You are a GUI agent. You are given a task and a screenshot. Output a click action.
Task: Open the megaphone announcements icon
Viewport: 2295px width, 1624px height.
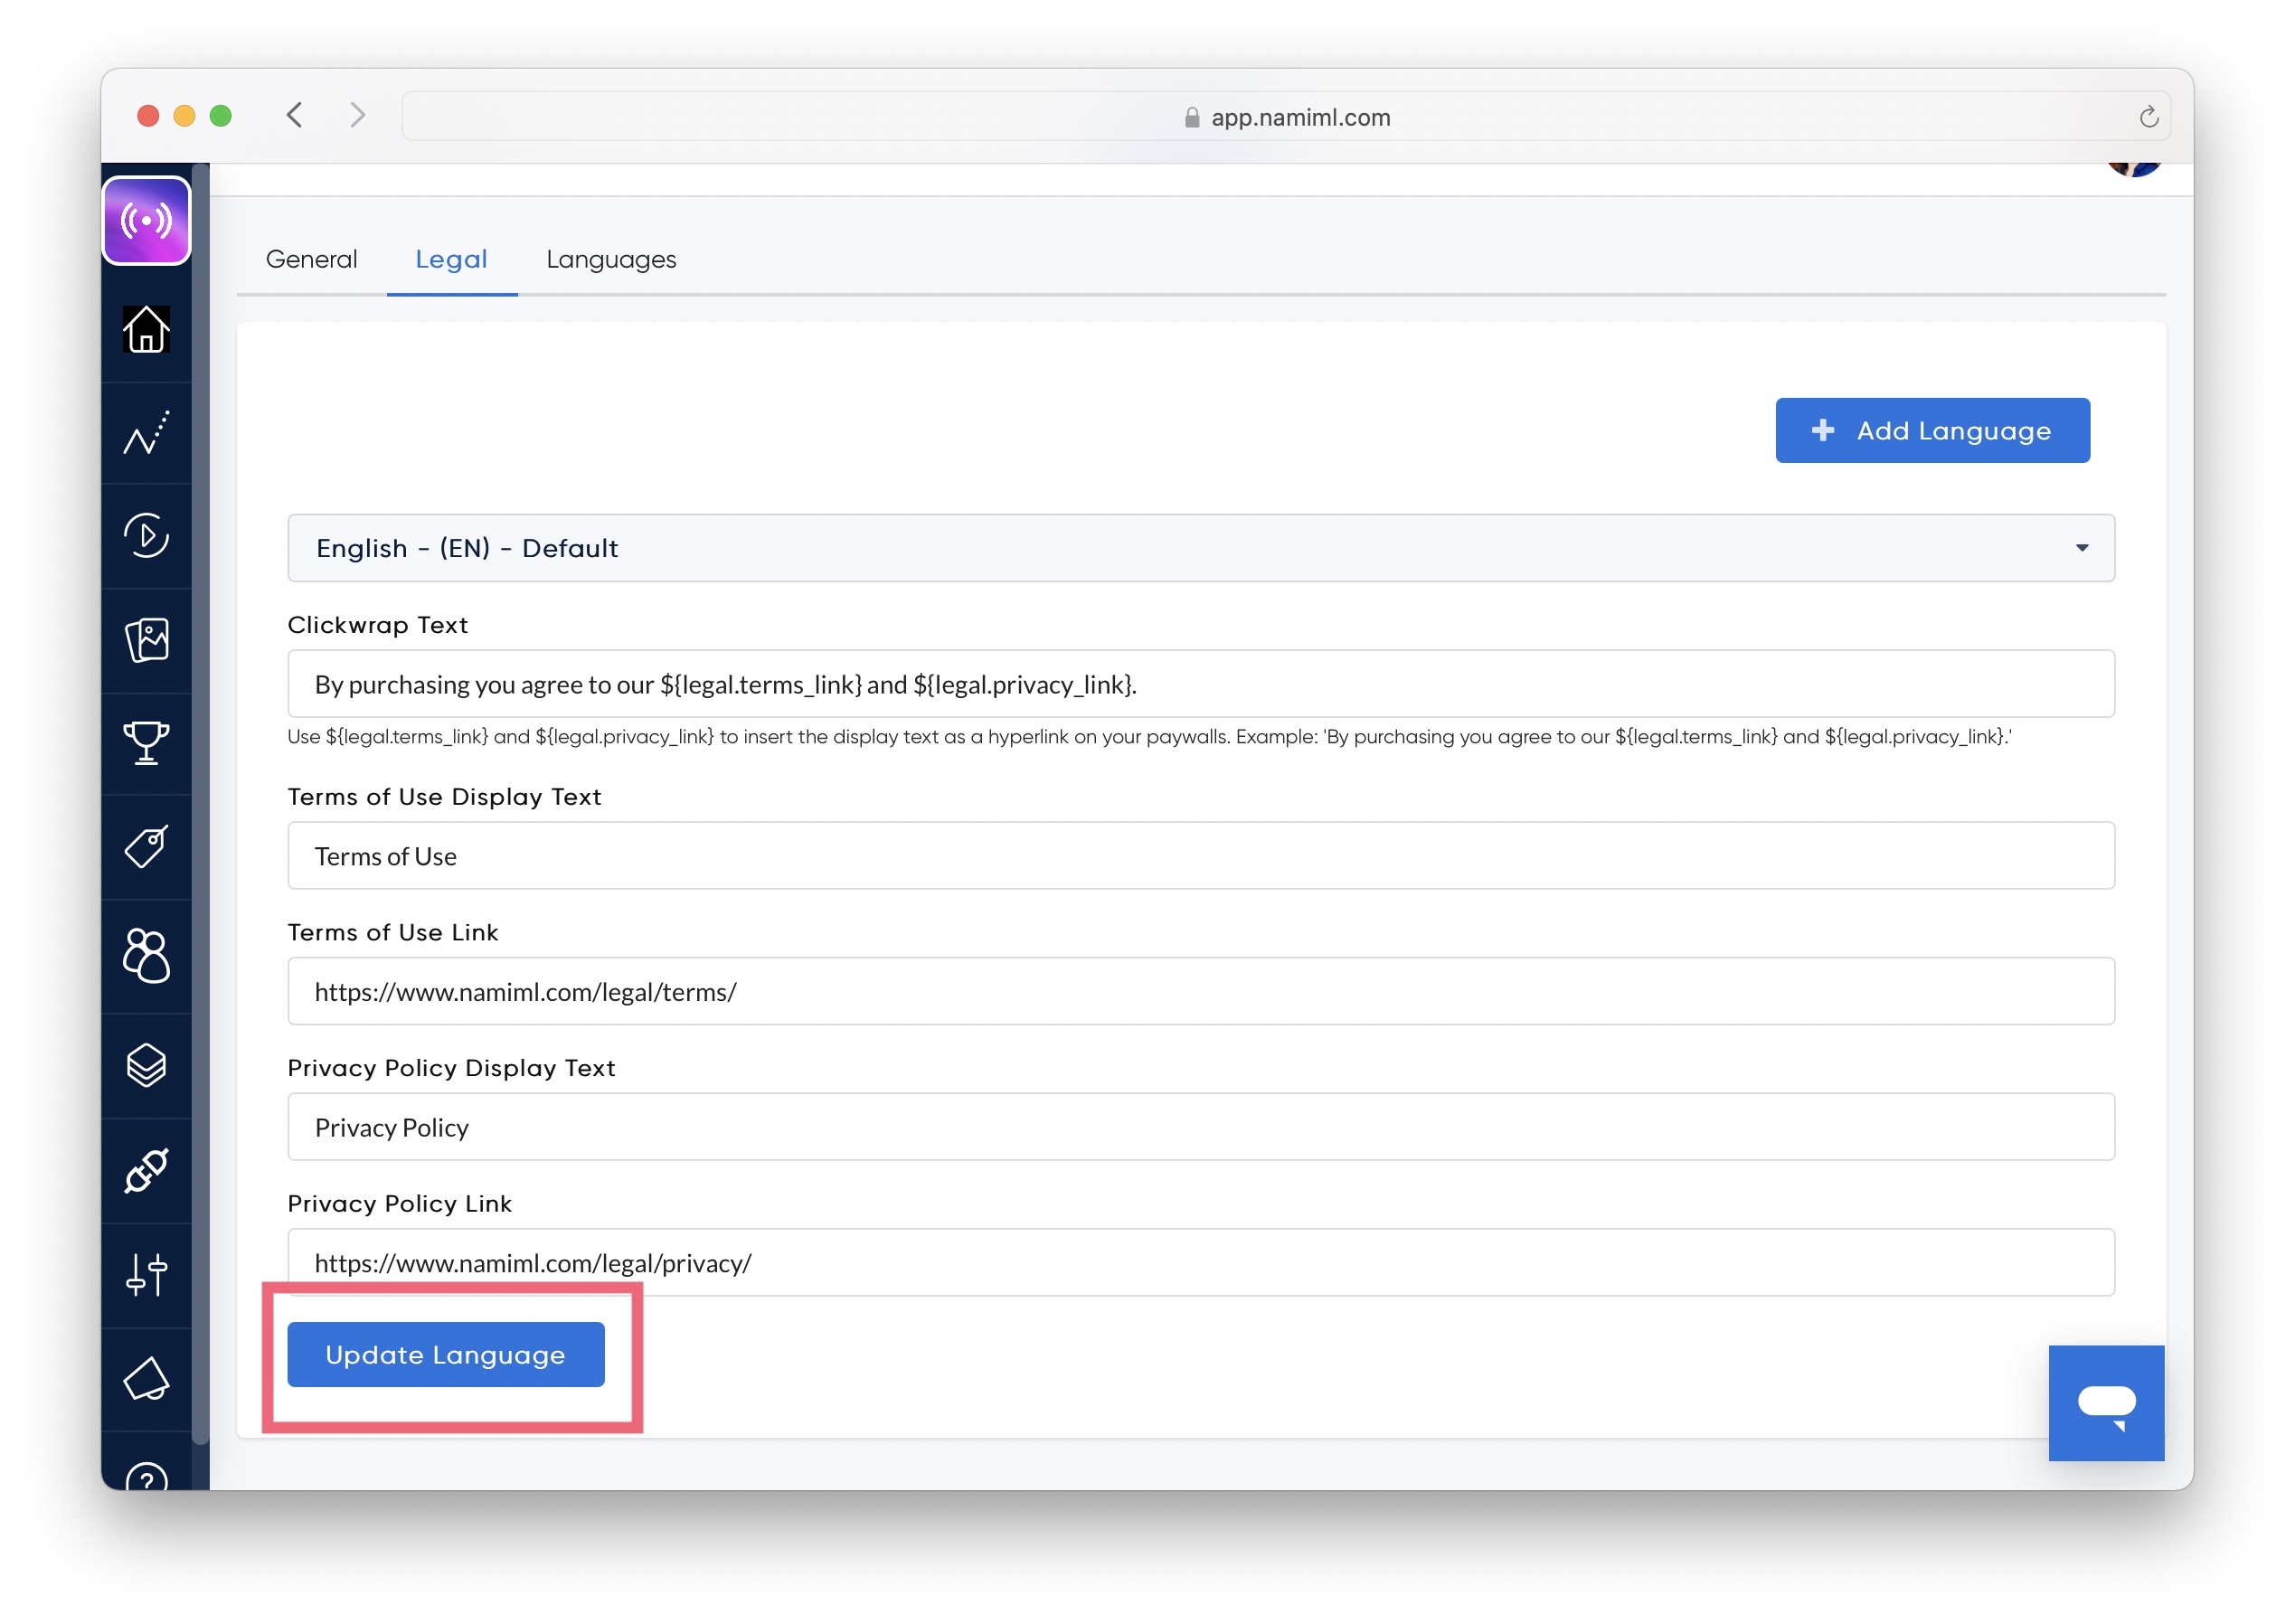pos(146,1379)
